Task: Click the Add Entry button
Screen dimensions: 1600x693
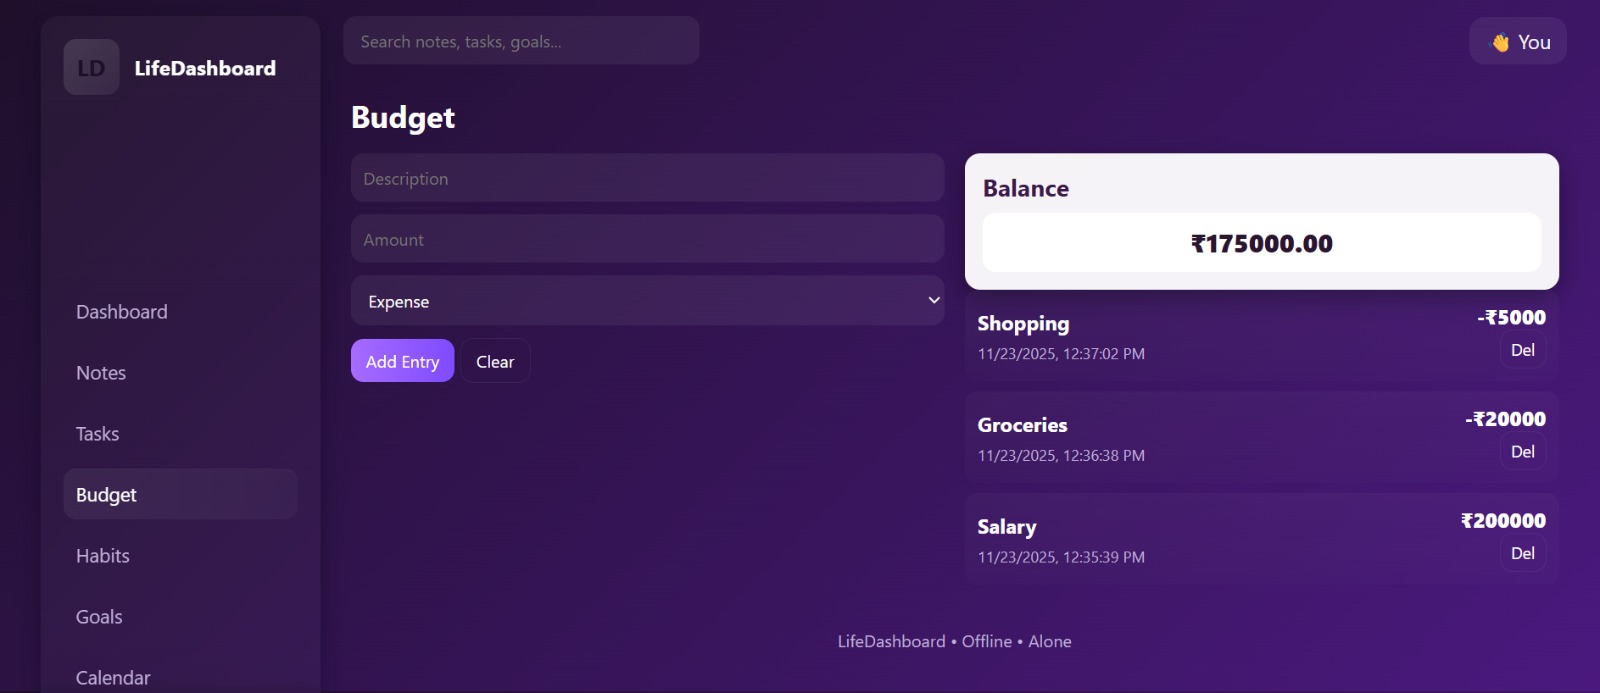Action: click(x=403, y=361)
